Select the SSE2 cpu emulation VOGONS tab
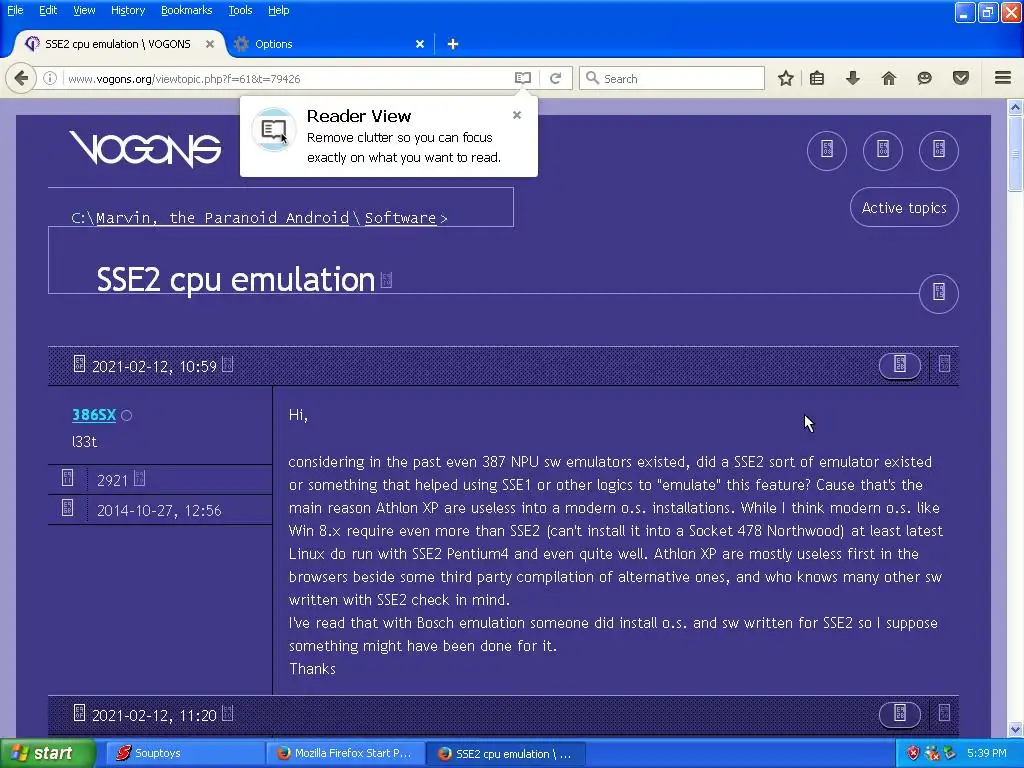Screen dimensions: 1024x768 point(118,44)
